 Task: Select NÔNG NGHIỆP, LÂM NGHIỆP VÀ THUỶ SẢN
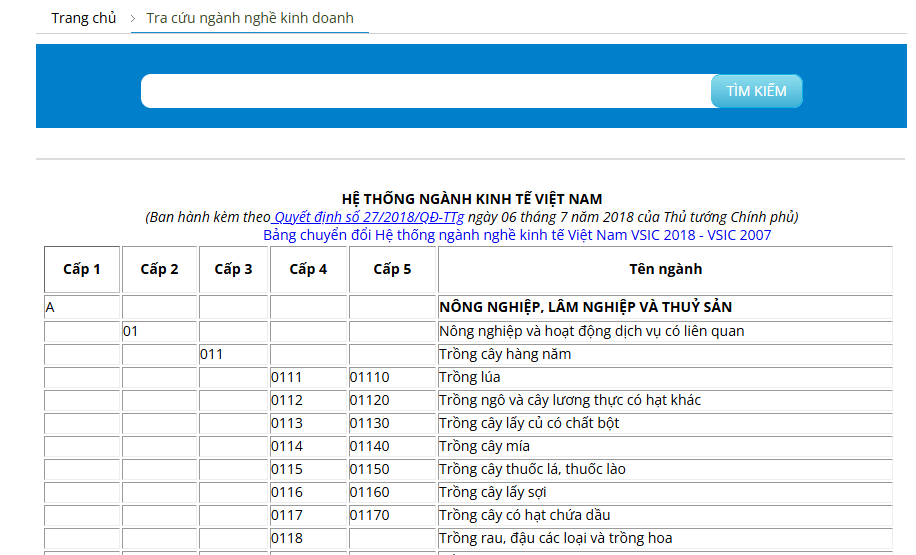(665, 307)
